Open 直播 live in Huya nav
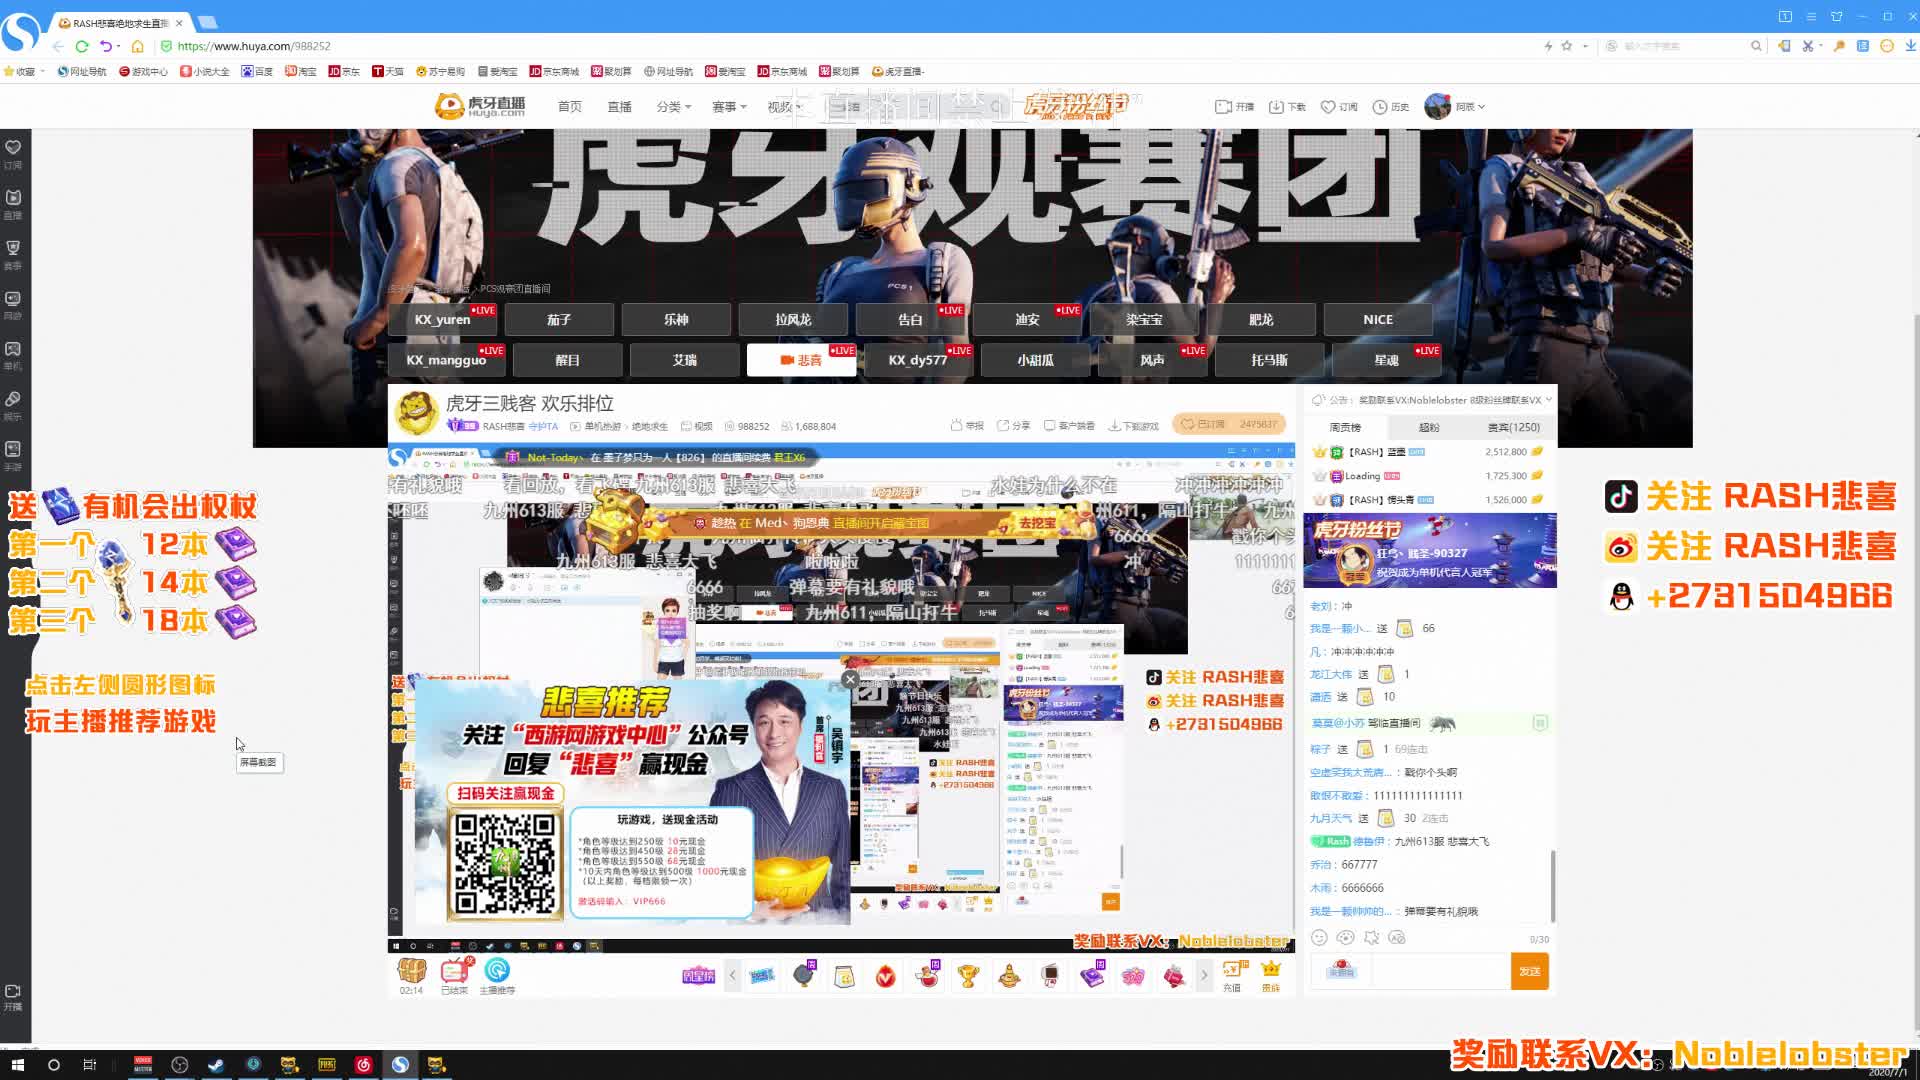Image resolution: width=1920 pixels, height=1080 pixels. 619,107
